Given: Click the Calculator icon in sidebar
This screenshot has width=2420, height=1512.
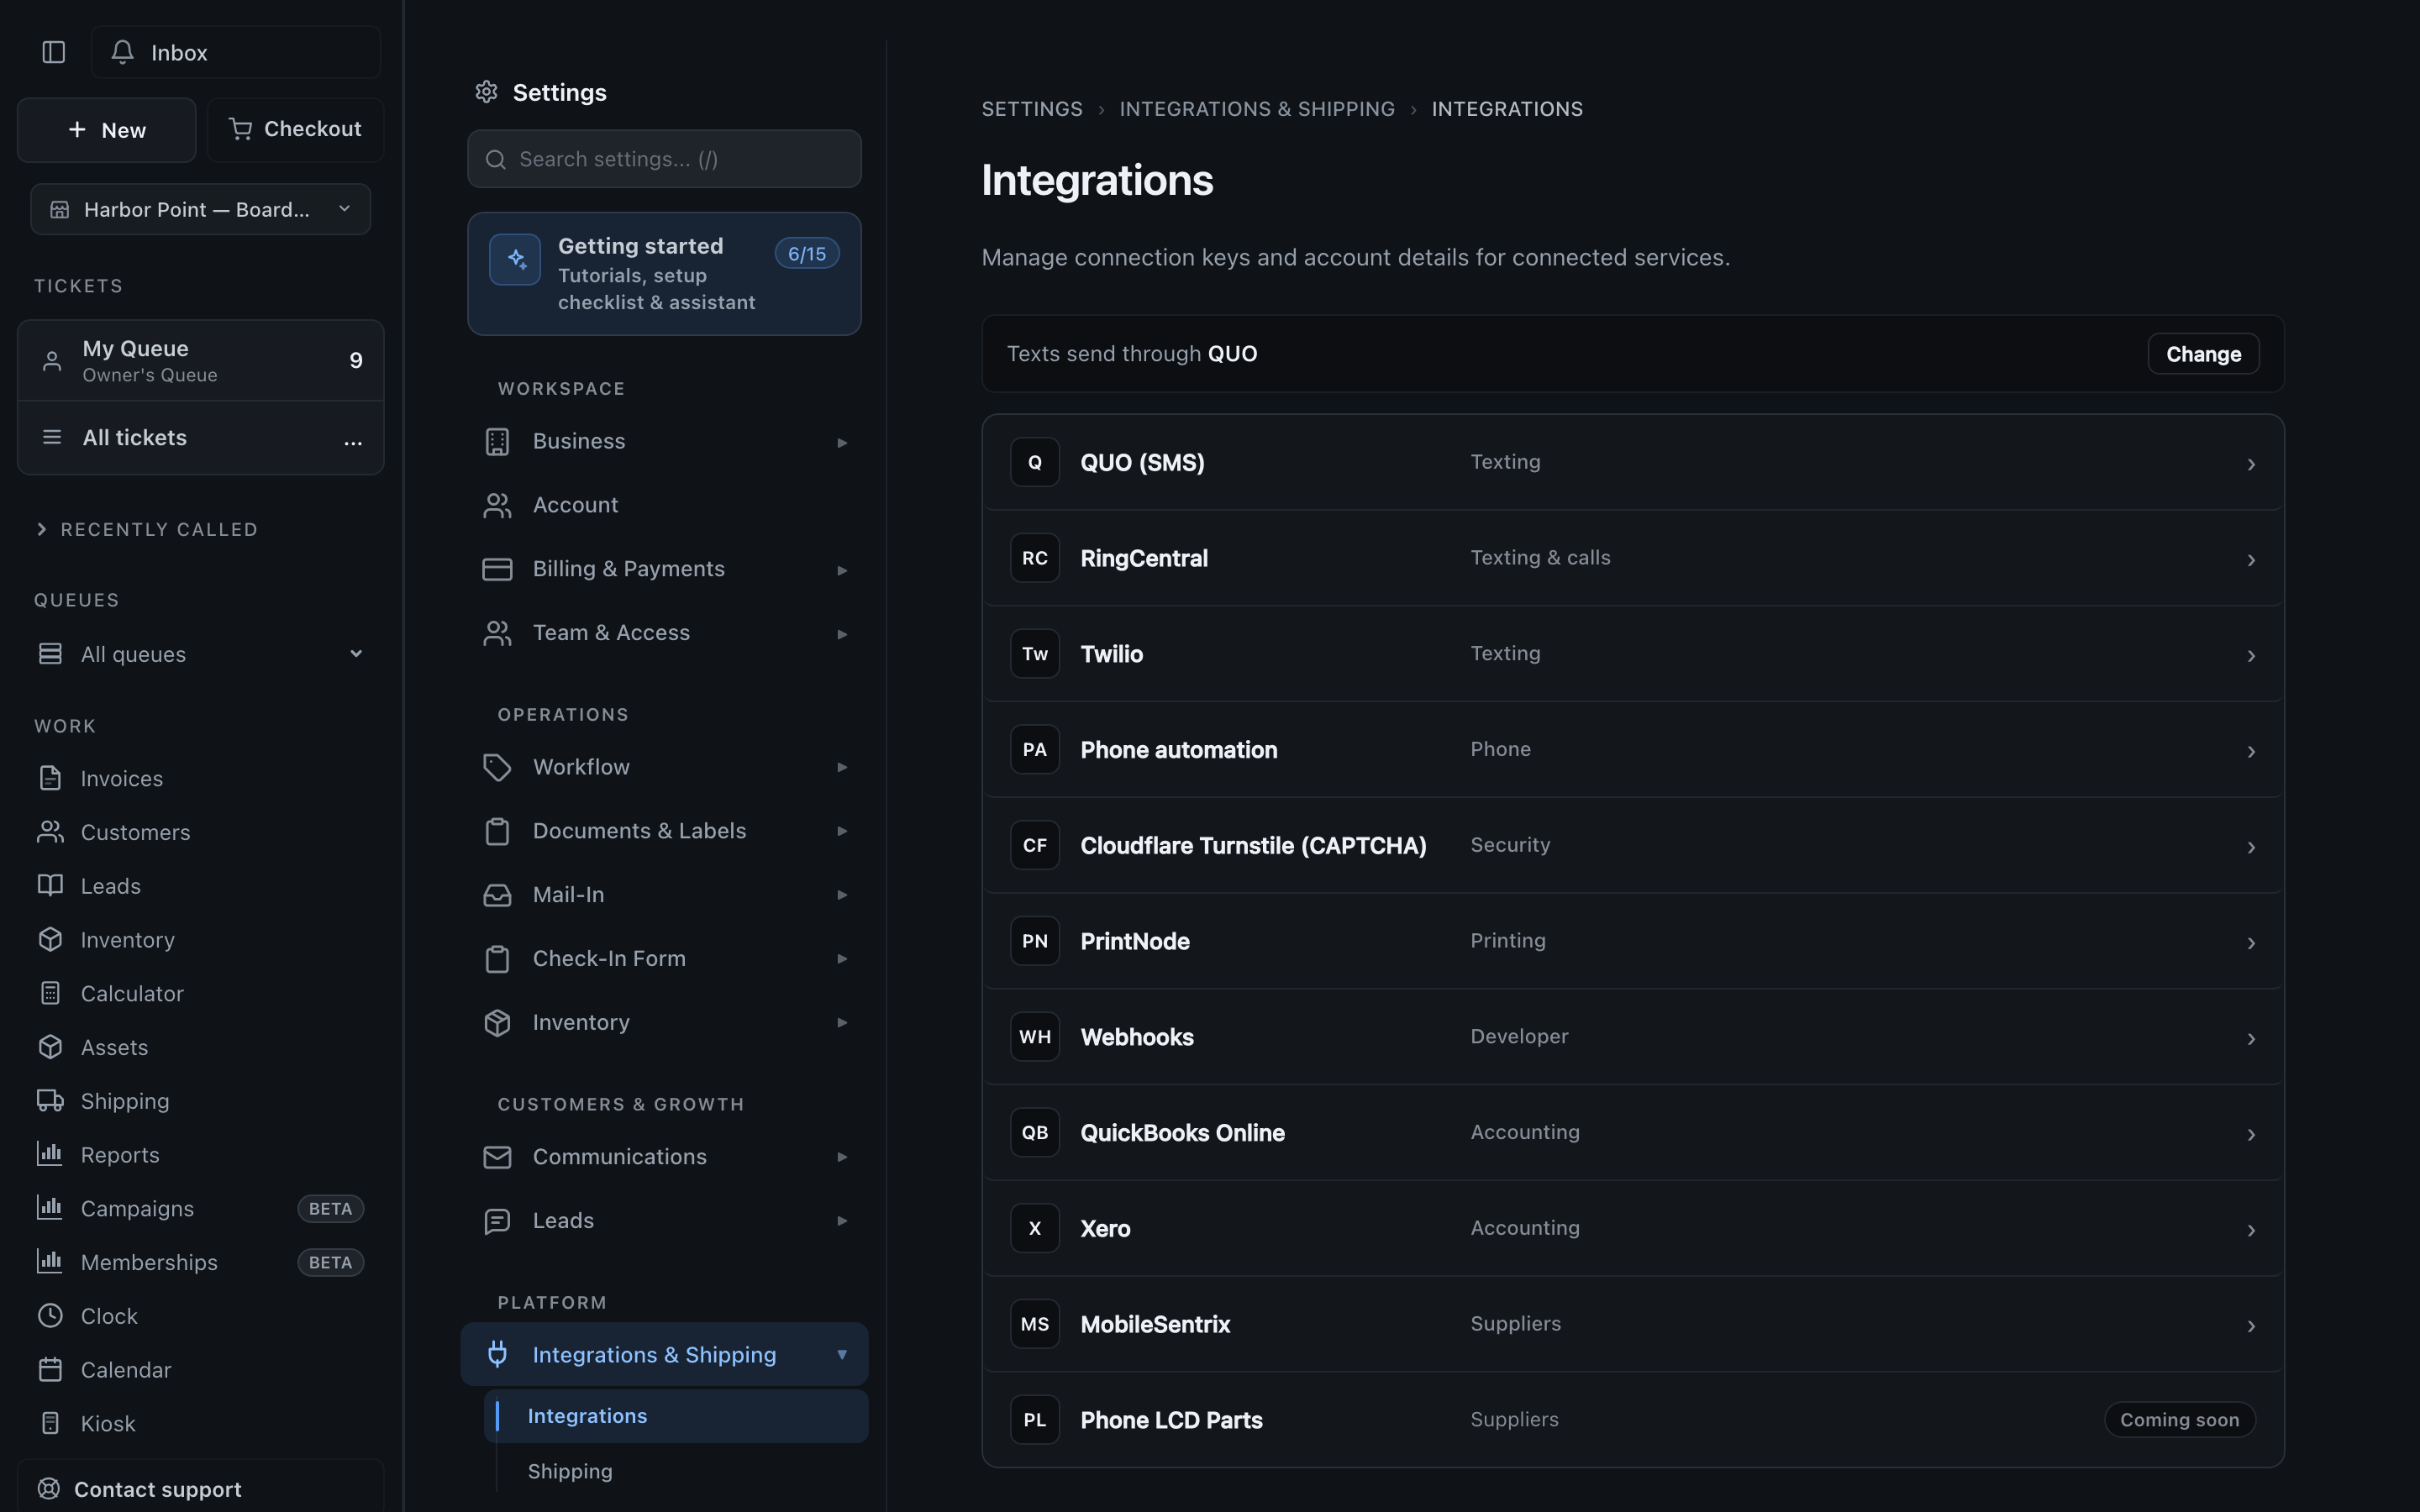Looking at the screenshot, I should [50, 993].
